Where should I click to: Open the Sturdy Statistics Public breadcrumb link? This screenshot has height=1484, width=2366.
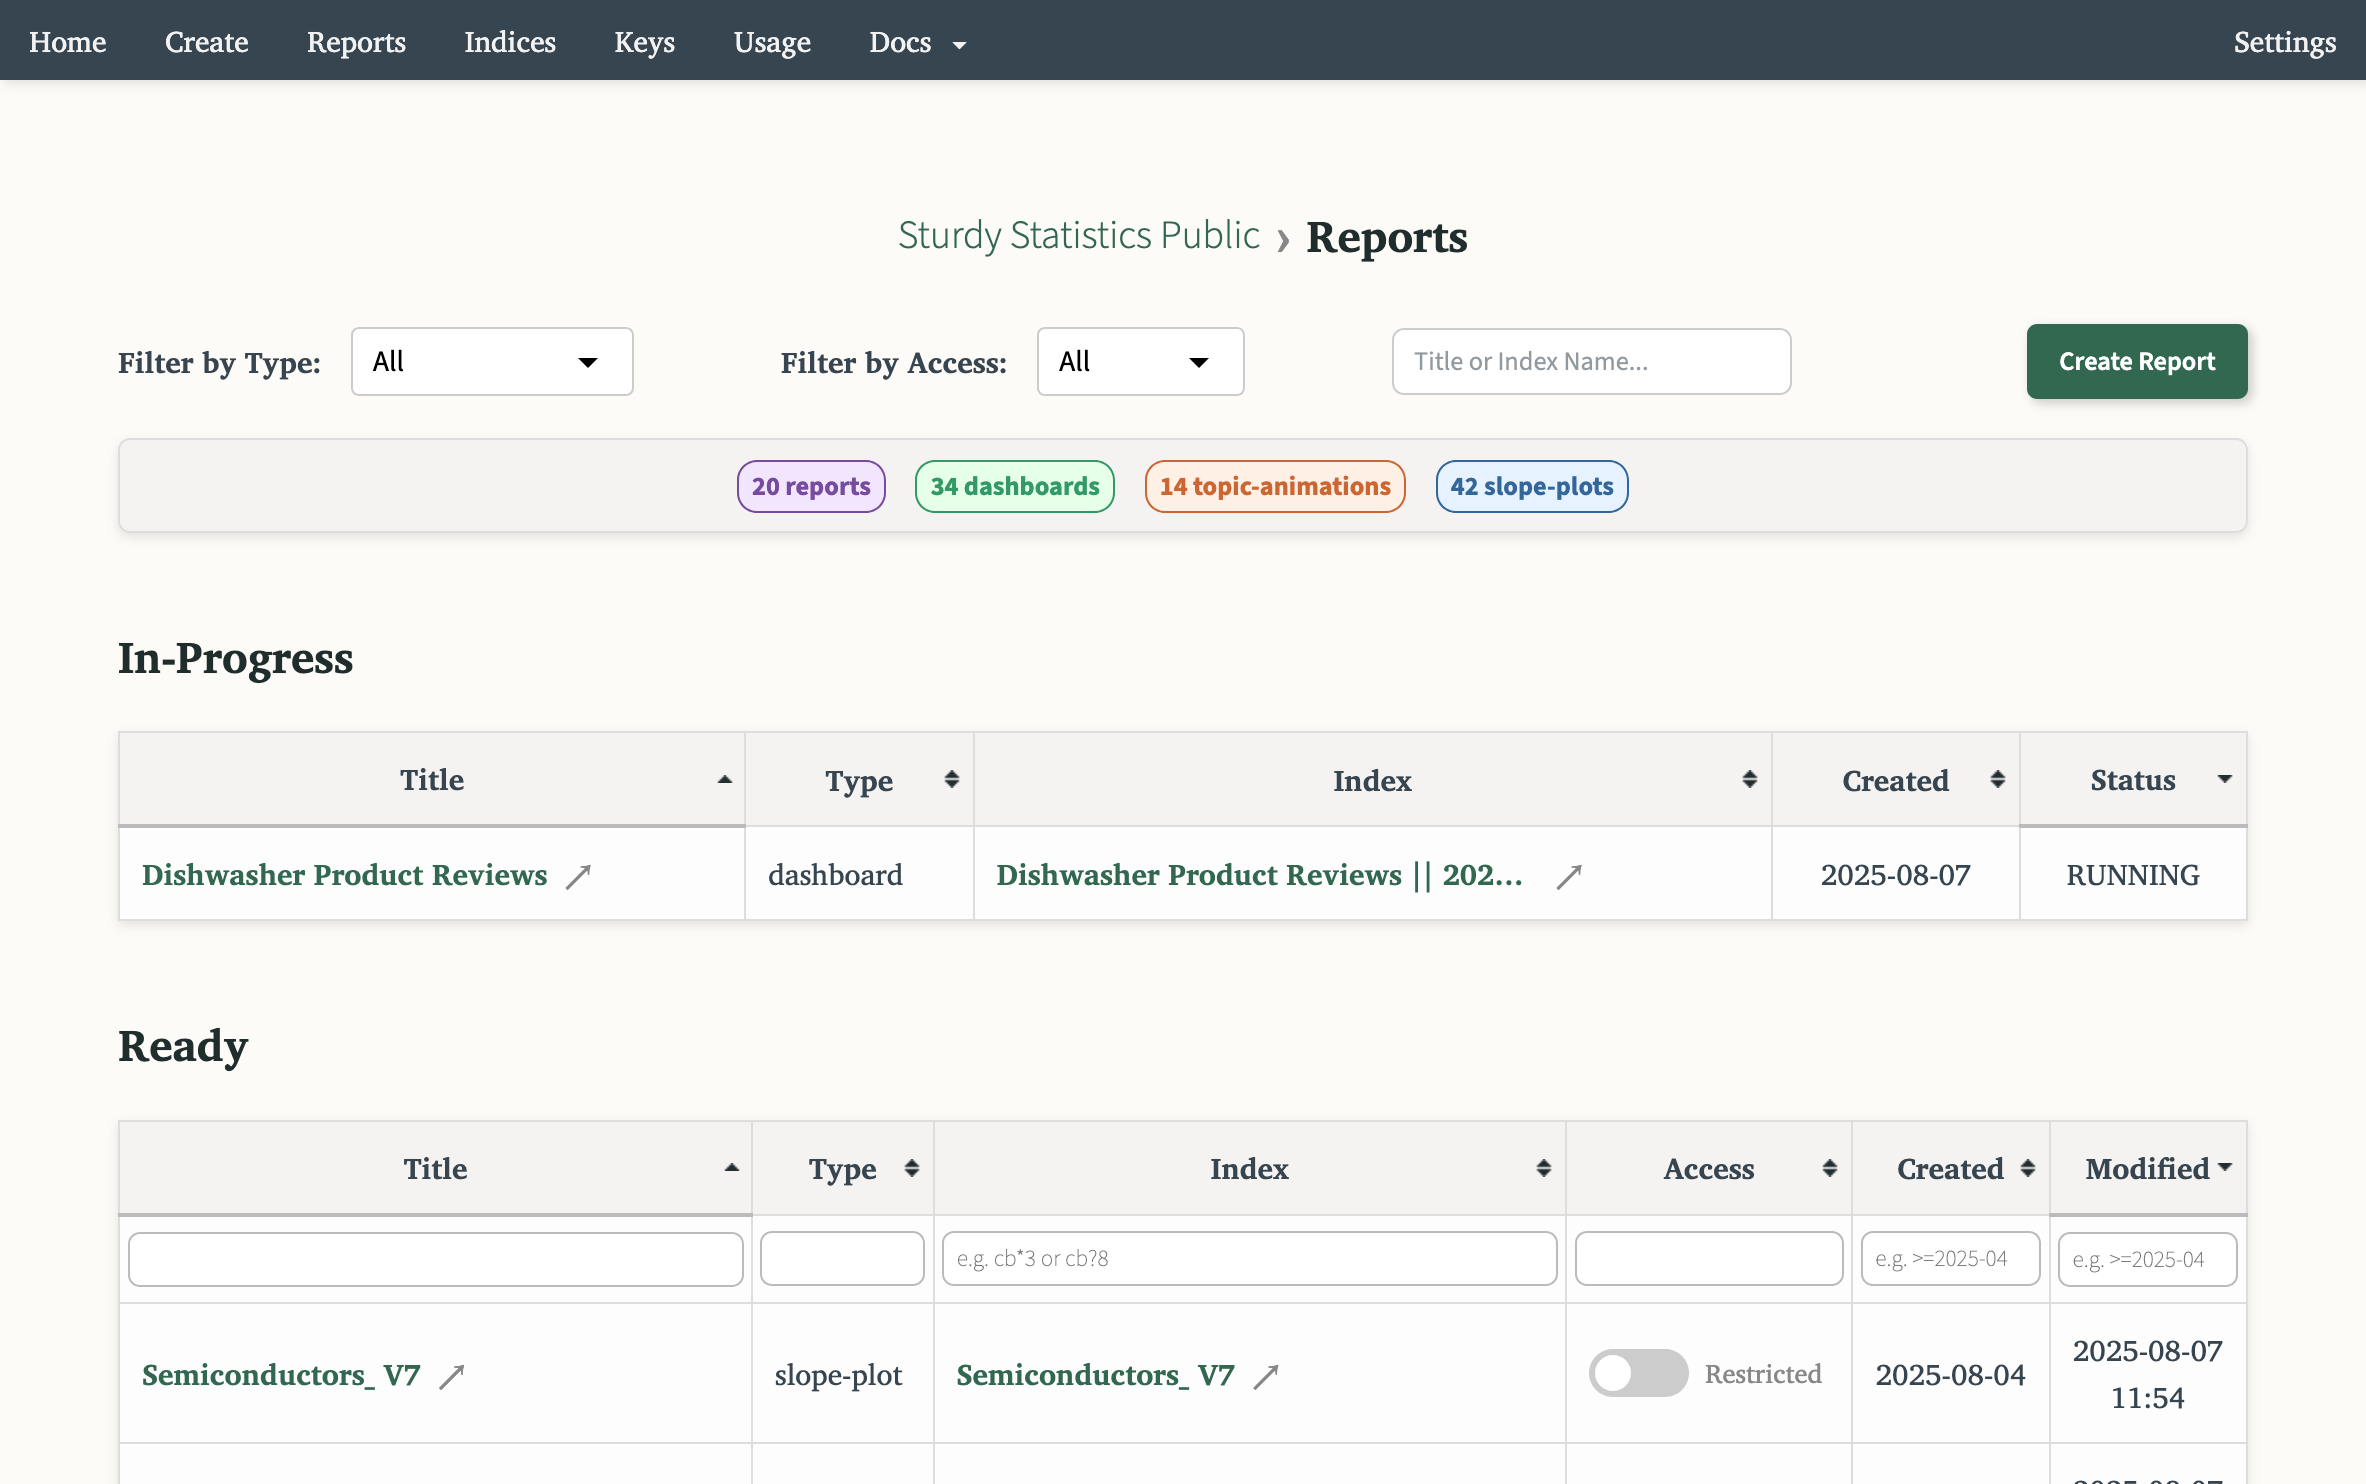click(x=1078, y=236)
